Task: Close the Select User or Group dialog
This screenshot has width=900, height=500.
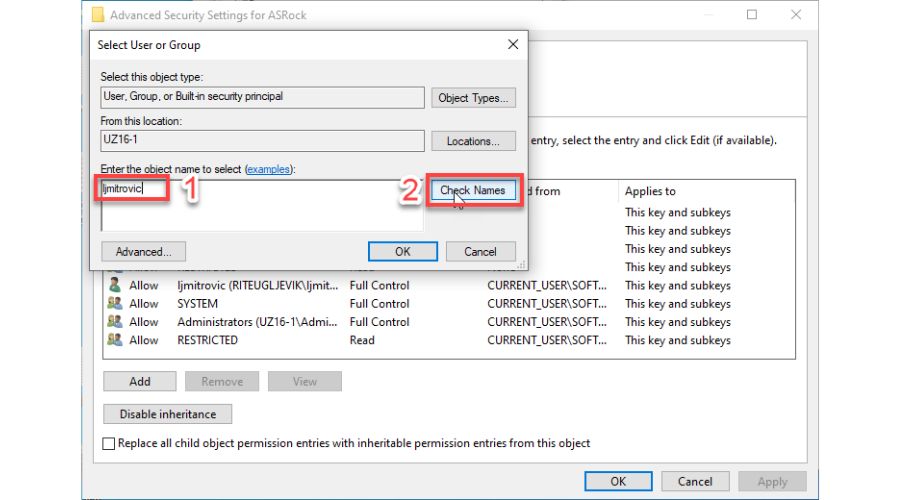Action: click(x=513, y=44)
